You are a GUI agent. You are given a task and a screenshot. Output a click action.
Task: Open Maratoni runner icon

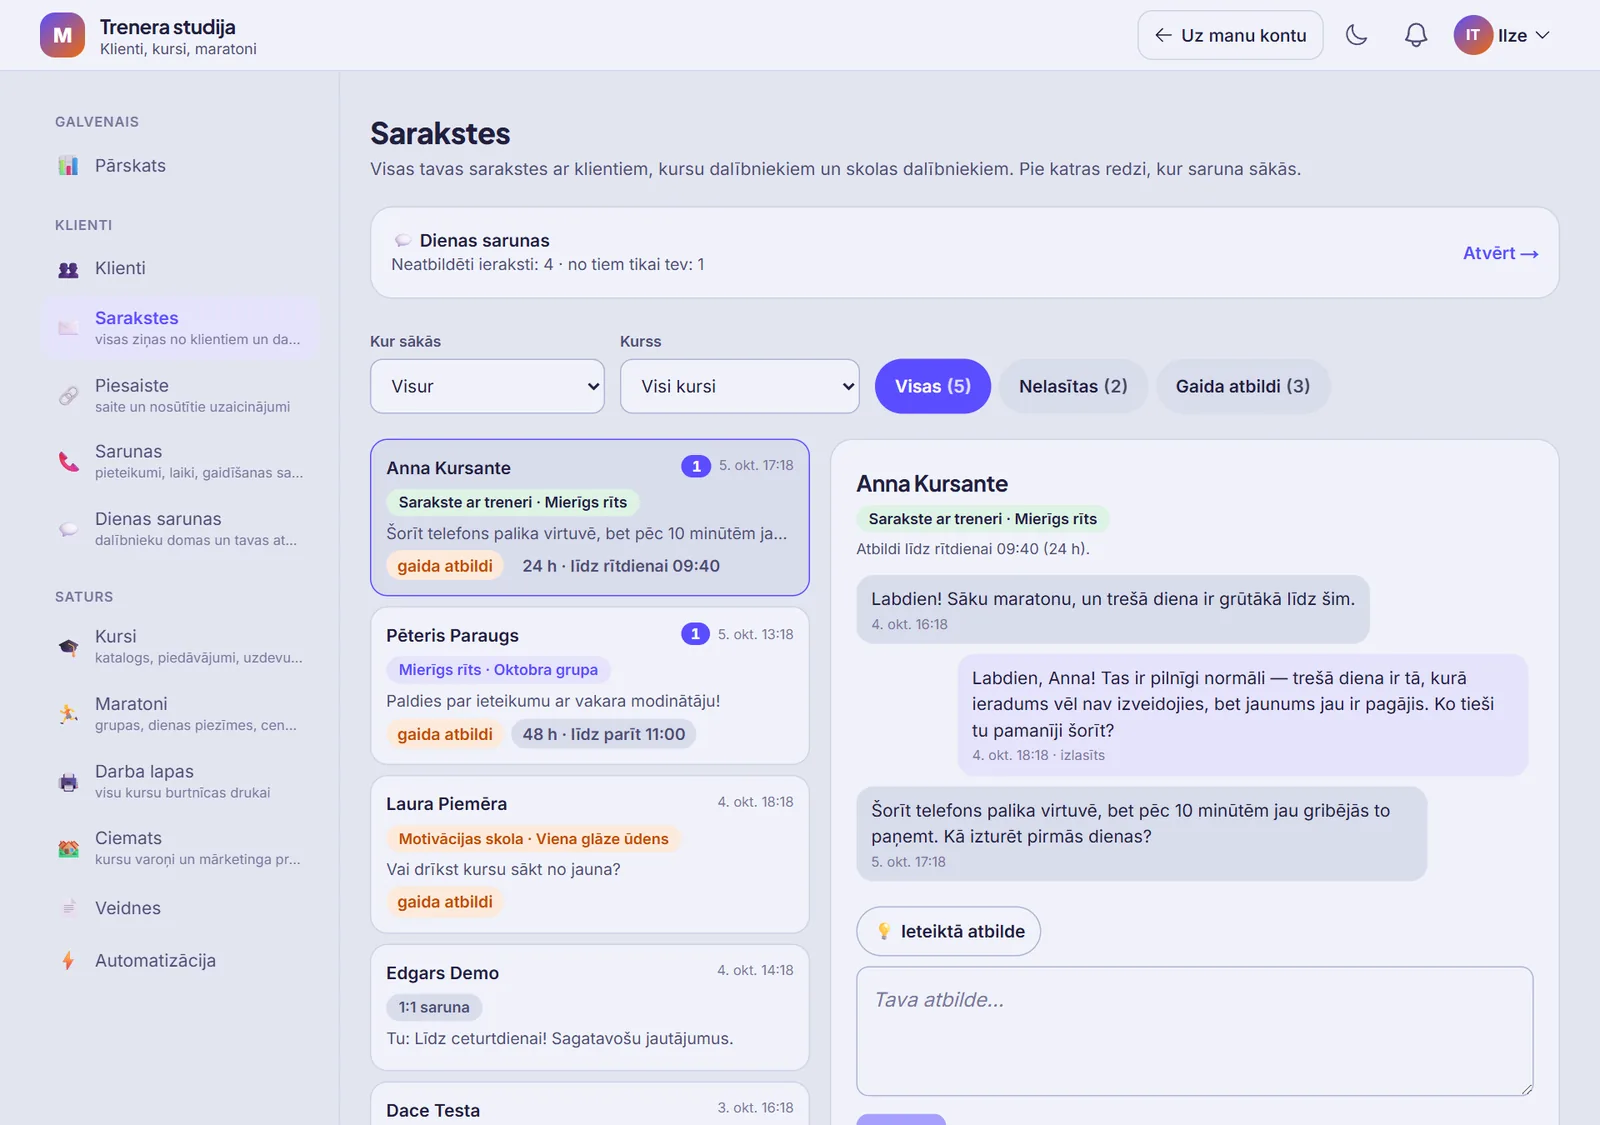pyautogui.click(x=68, y=714)
